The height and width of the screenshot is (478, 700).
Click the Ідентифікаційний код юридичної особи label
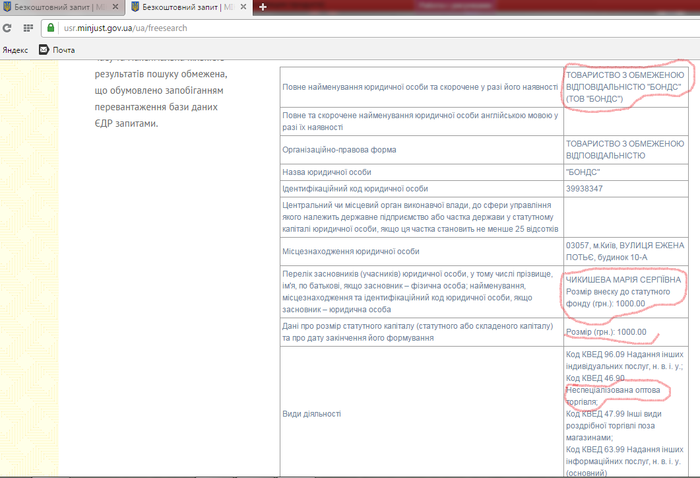[x=355, y=189]
